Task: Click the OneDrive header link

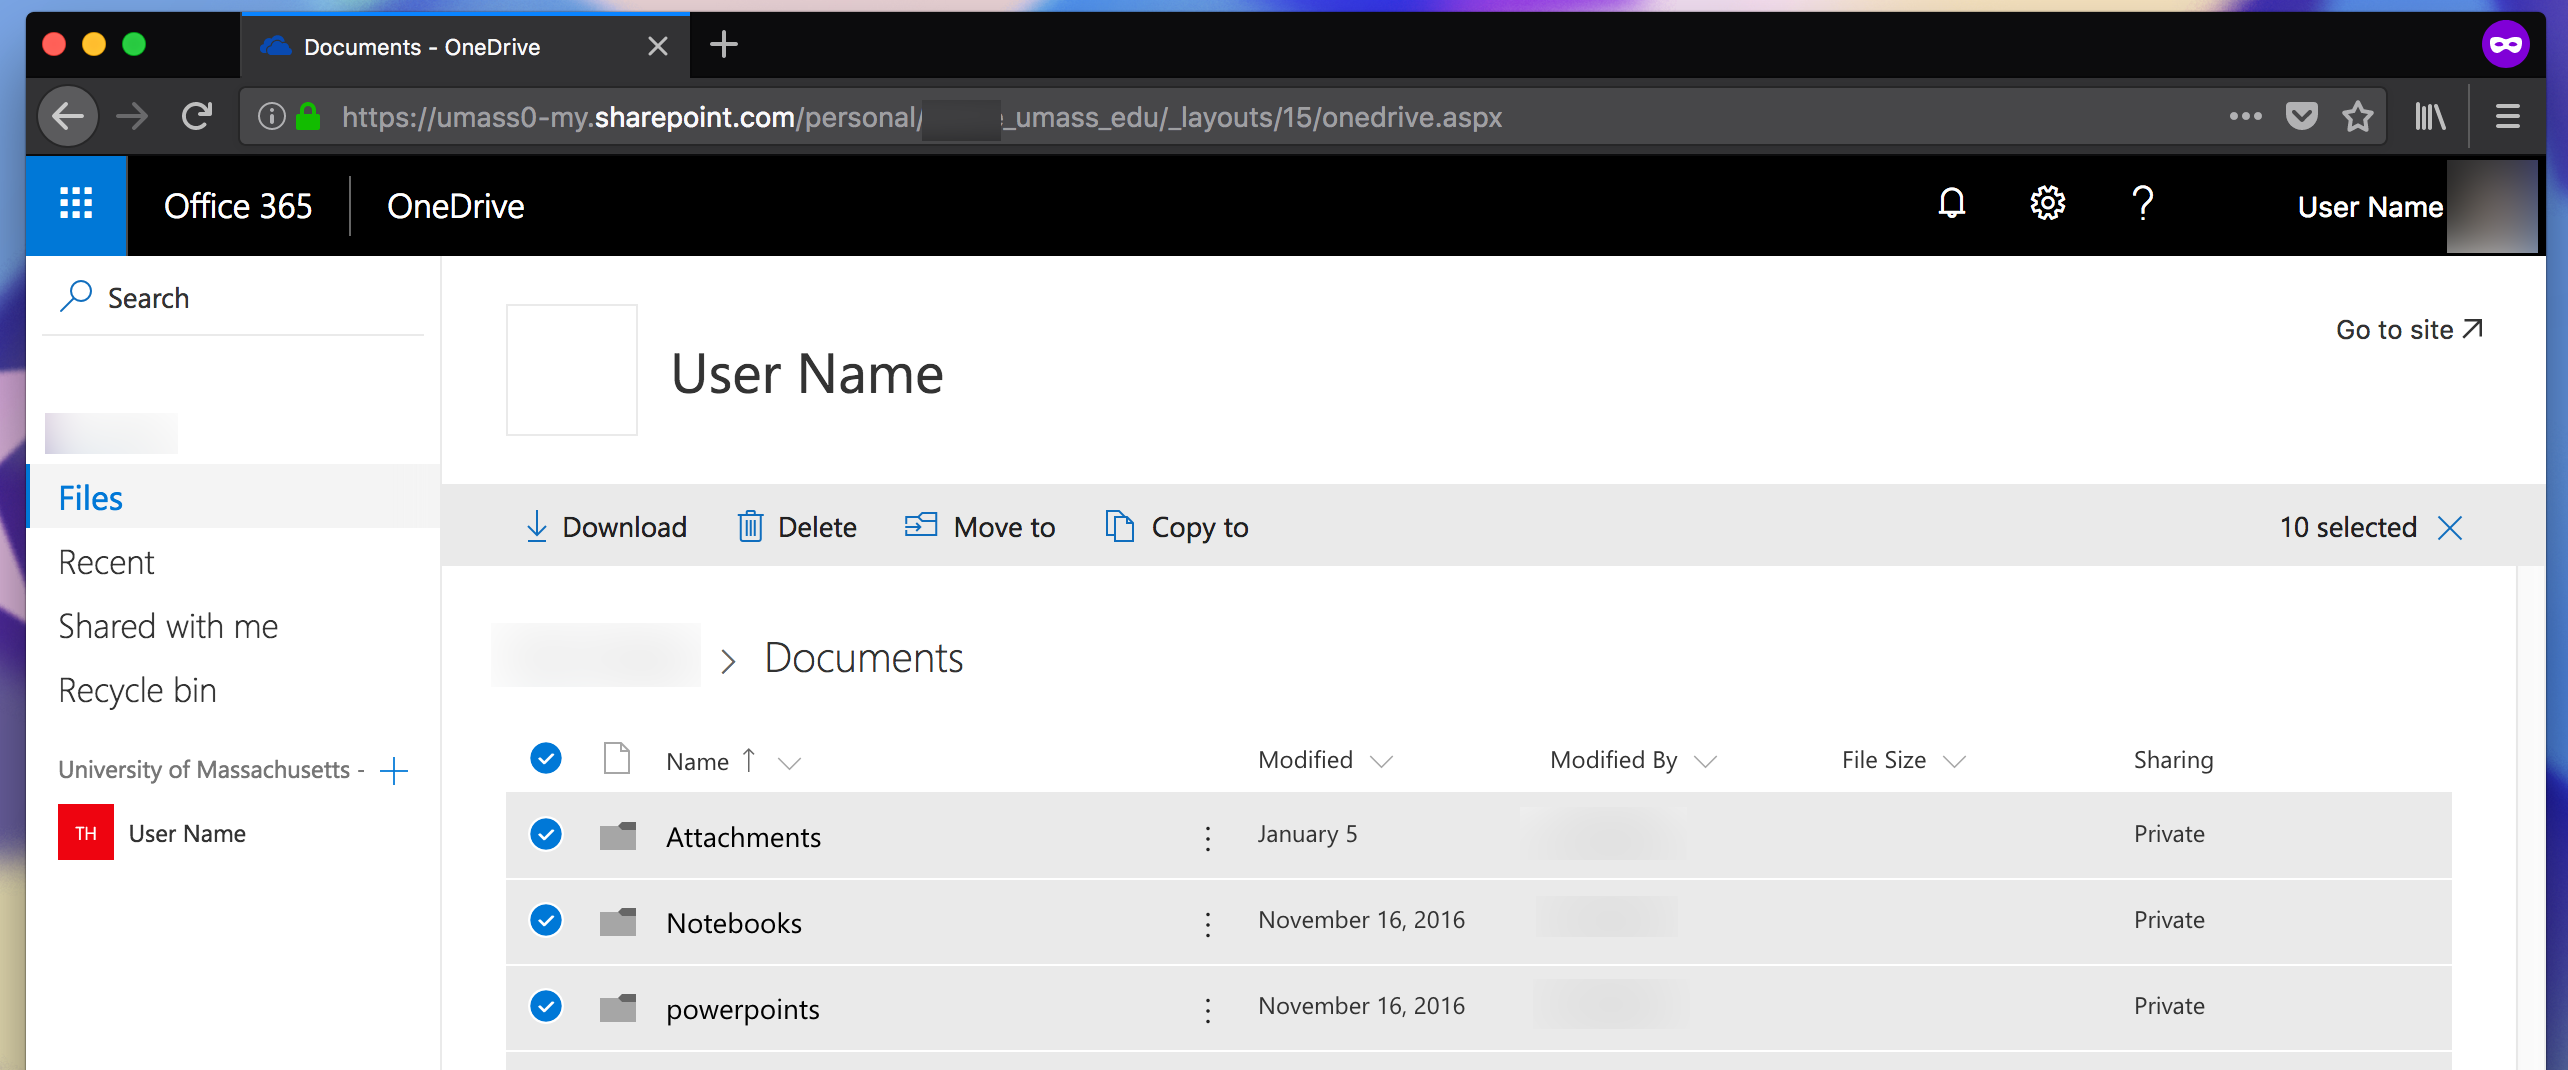Action: 456,206
